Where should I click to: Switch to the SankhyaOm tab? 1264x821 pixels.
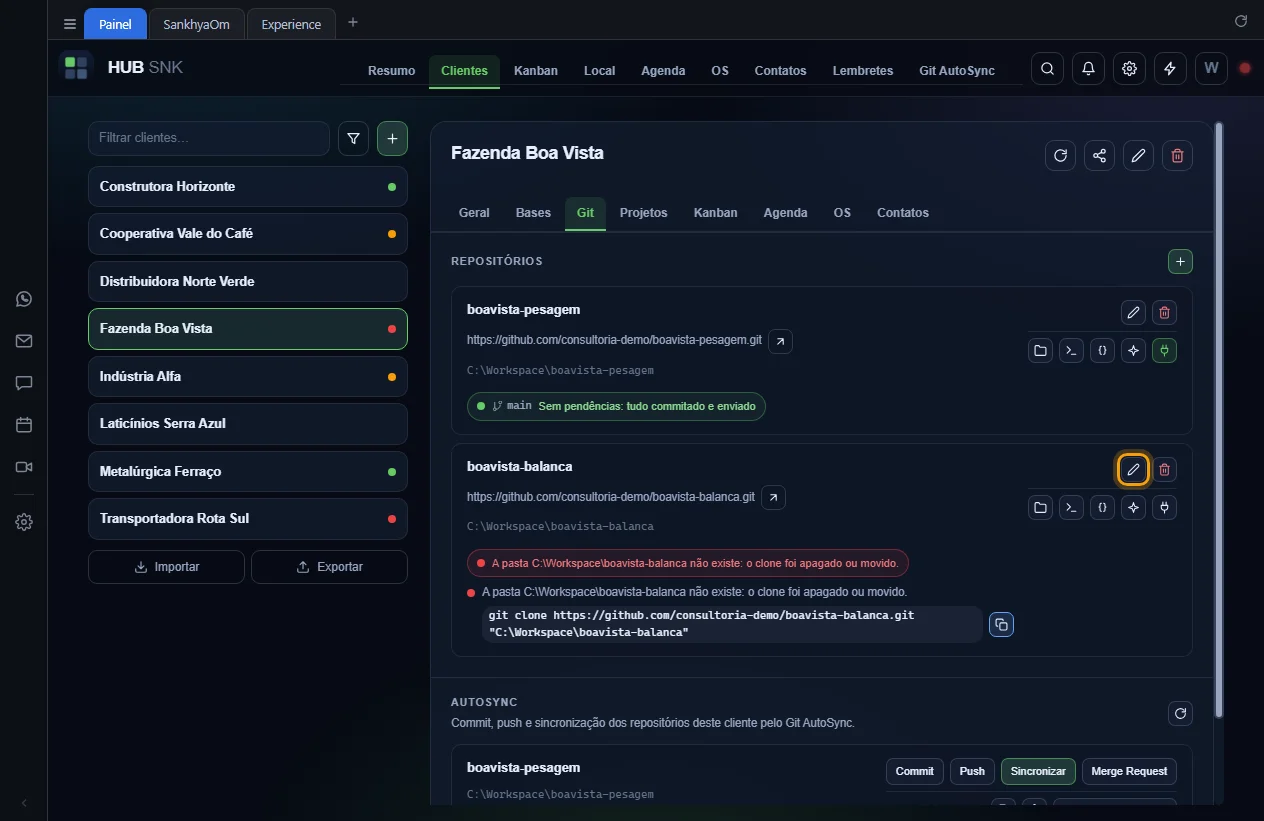point(196,24)
